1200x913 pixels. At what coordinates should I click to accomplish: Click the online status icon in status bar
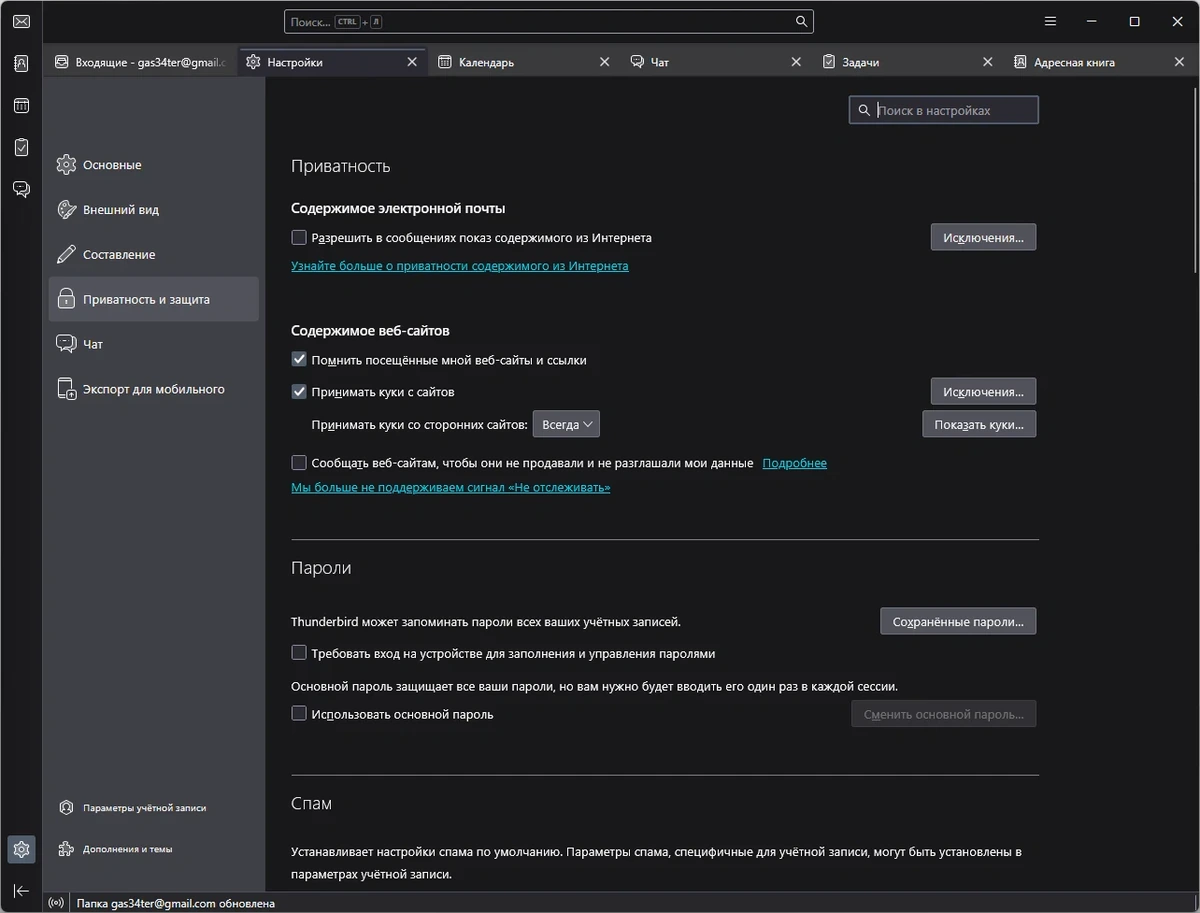56,903
